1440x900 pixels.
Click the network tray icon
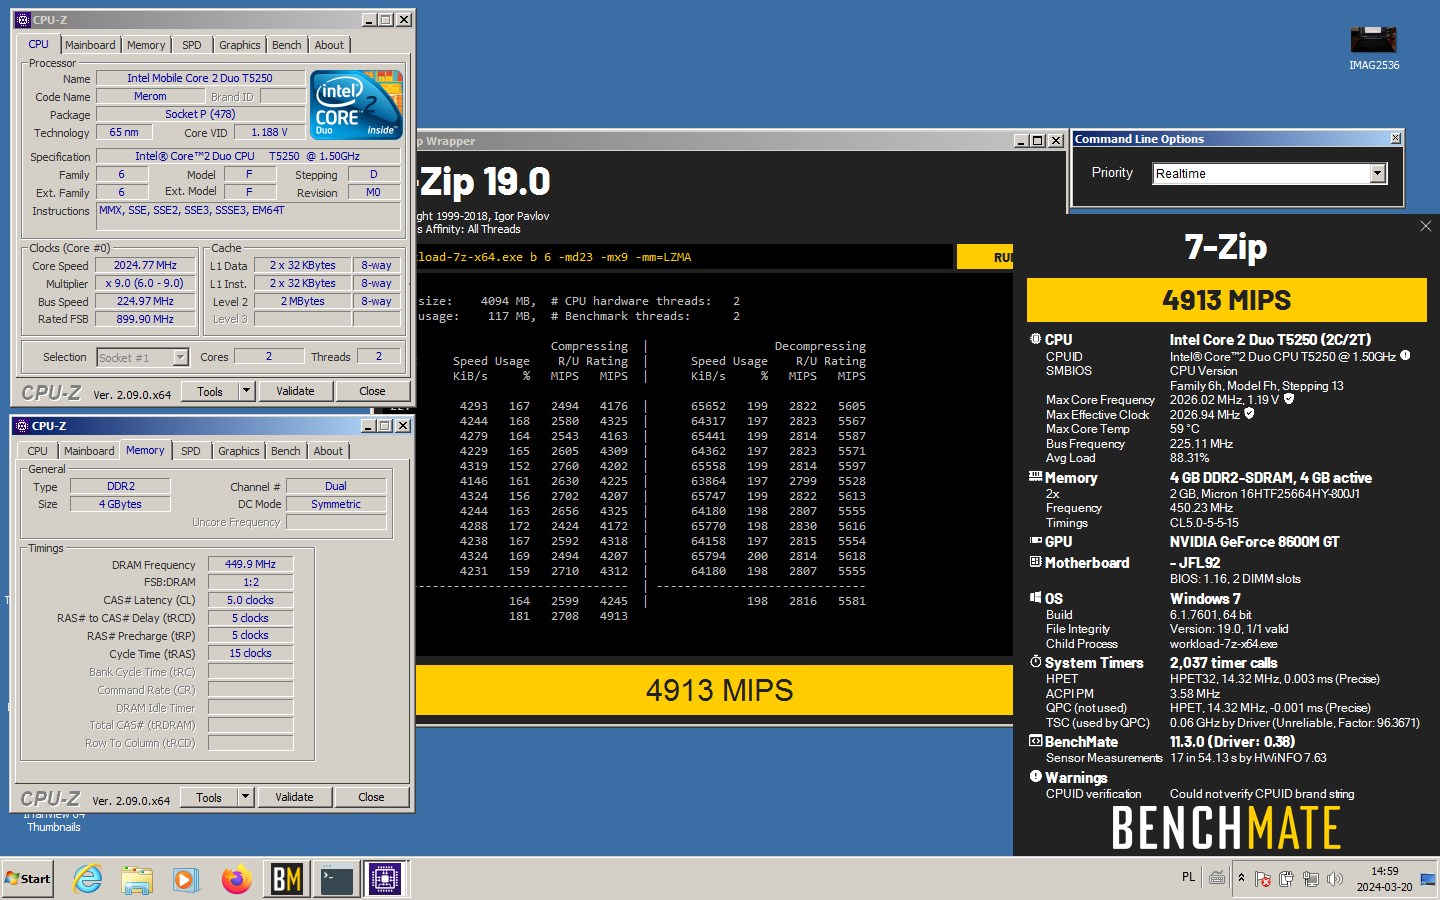pos(1310,879)
